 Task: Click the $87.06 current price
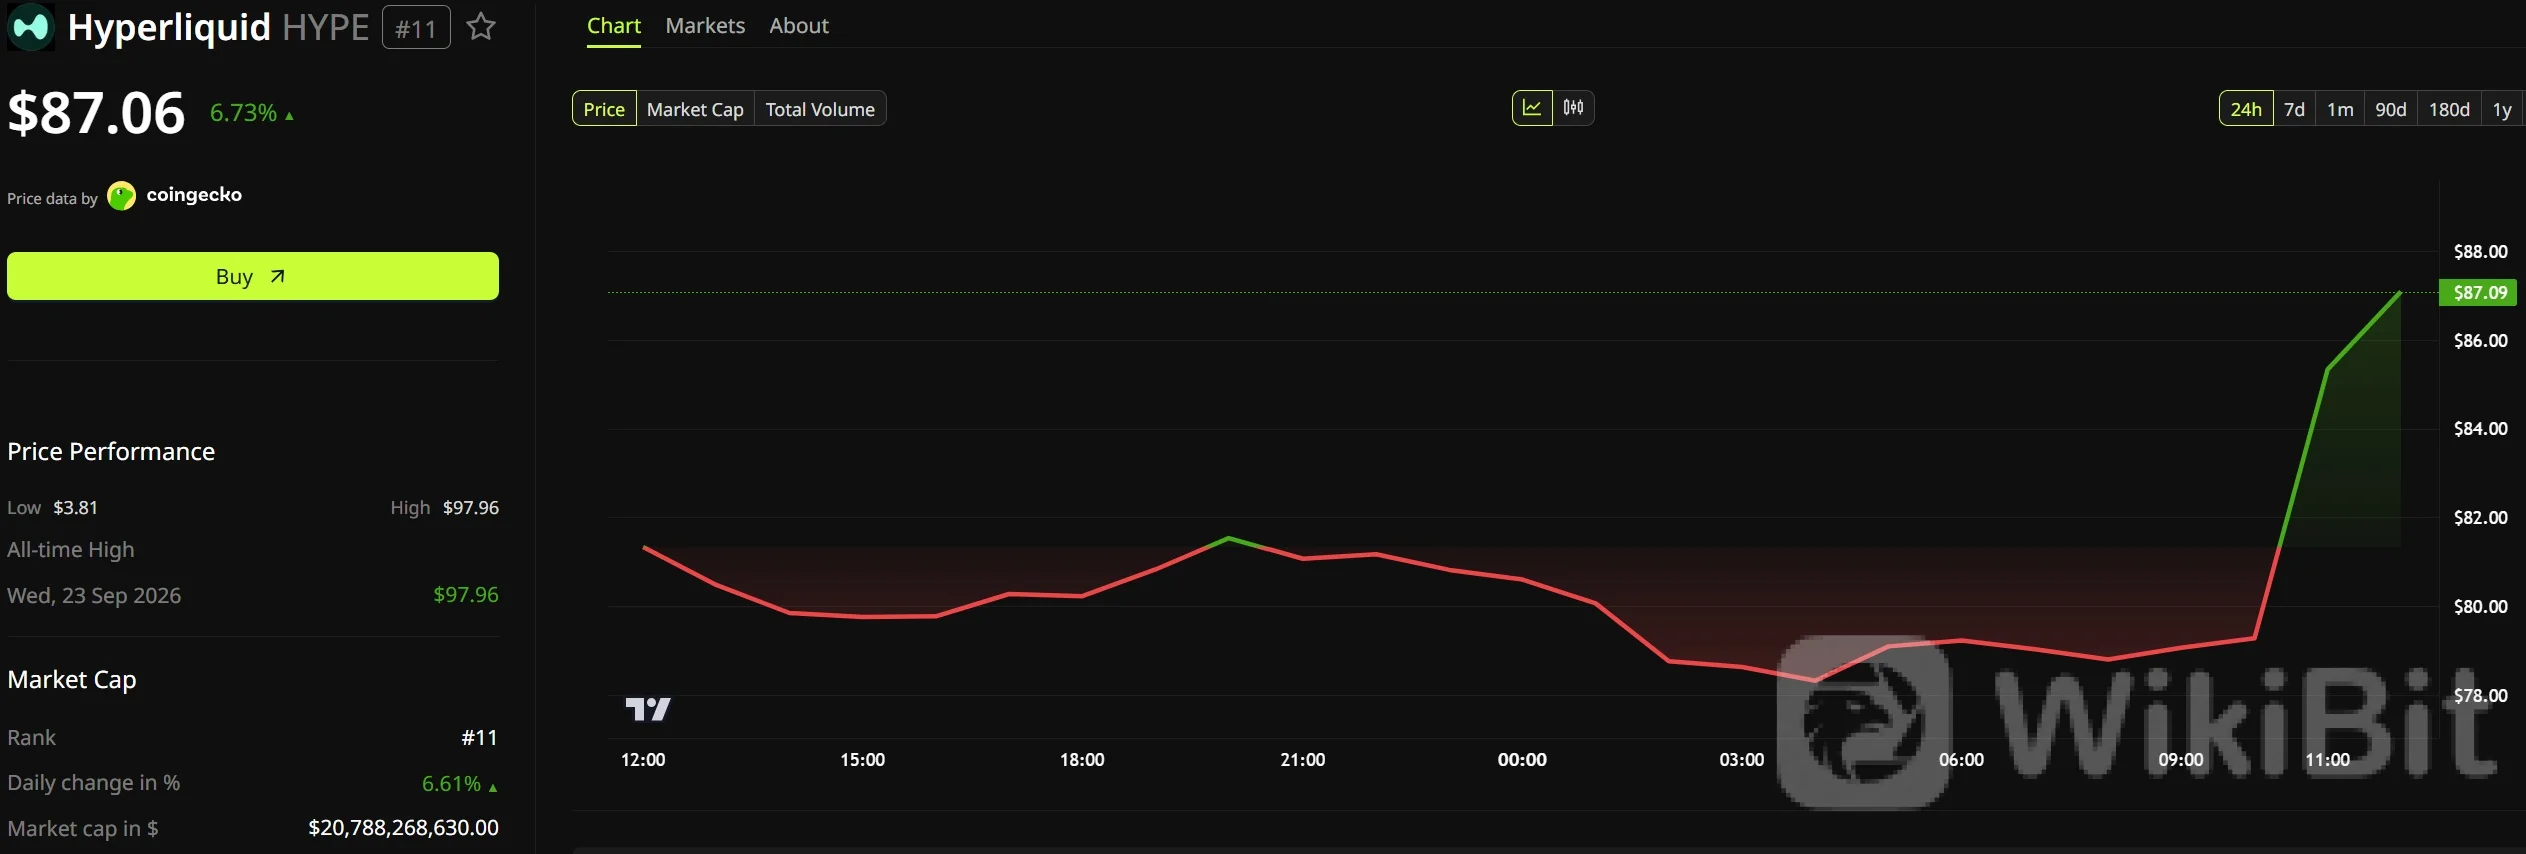point(96,113)
